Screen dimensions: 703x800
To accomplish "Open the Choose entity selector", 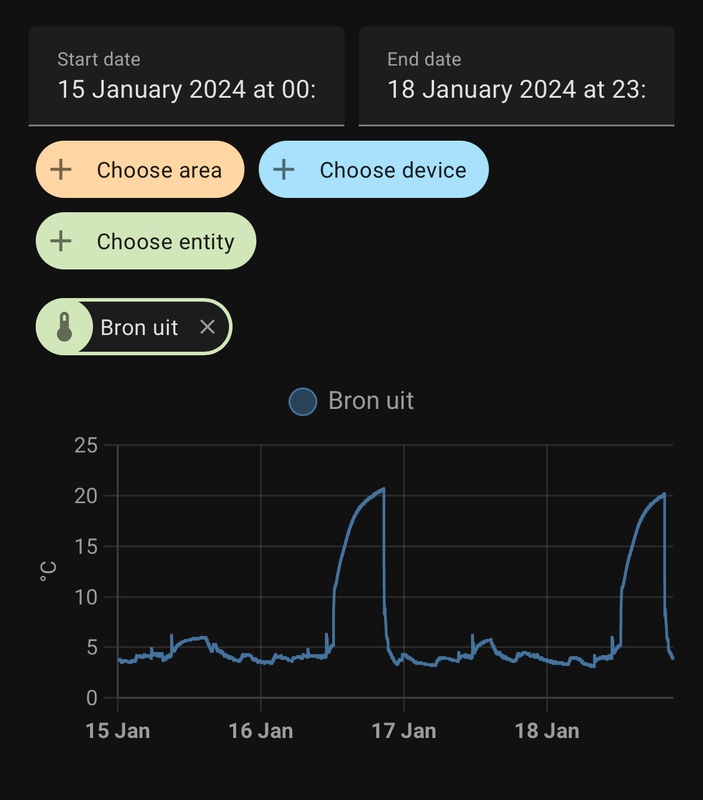I will coord(165,241).
